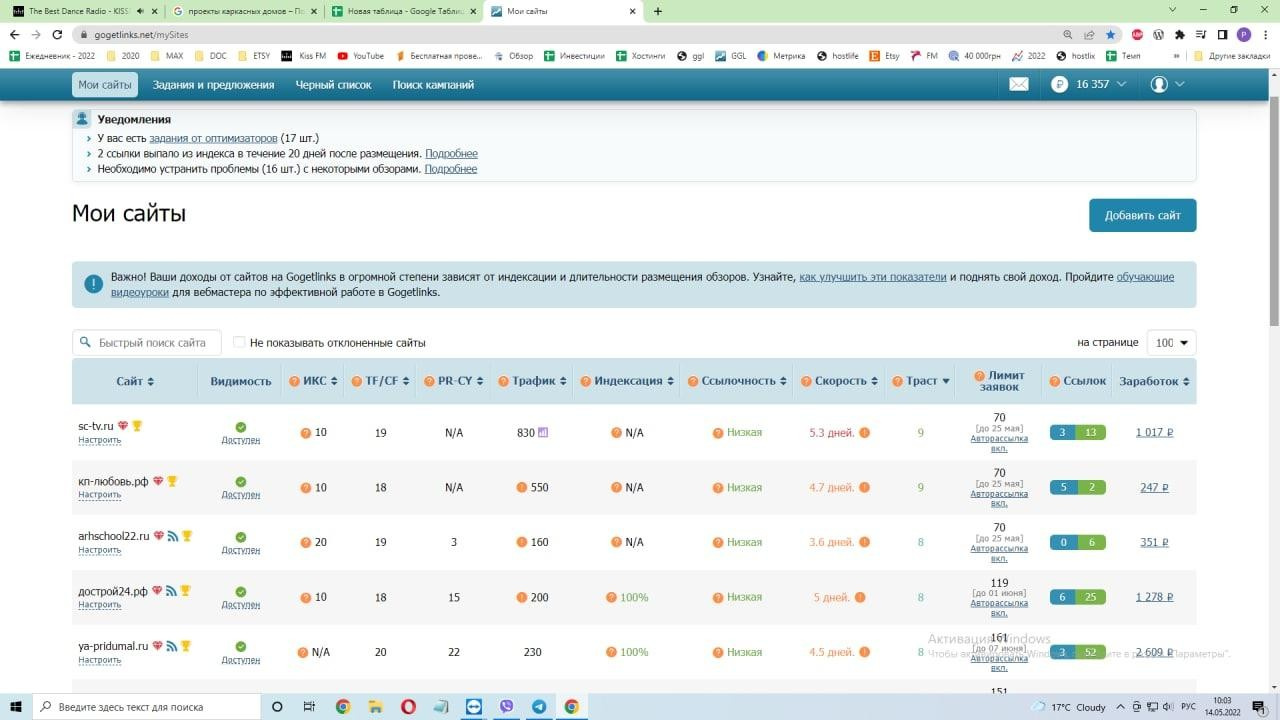Open Подробнее link about dropped links

pos(451,153)
